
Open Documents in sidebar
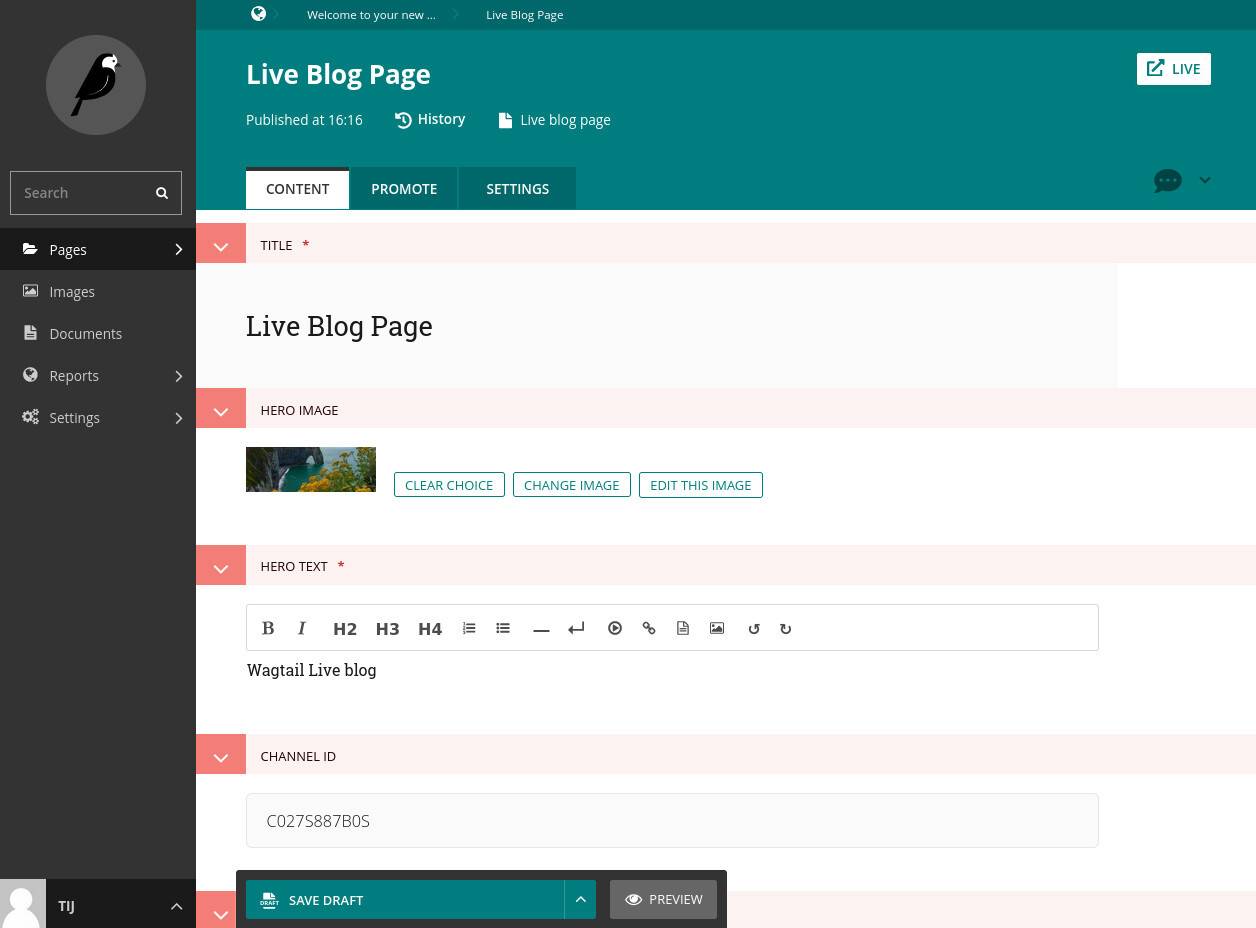coord(98,333)
